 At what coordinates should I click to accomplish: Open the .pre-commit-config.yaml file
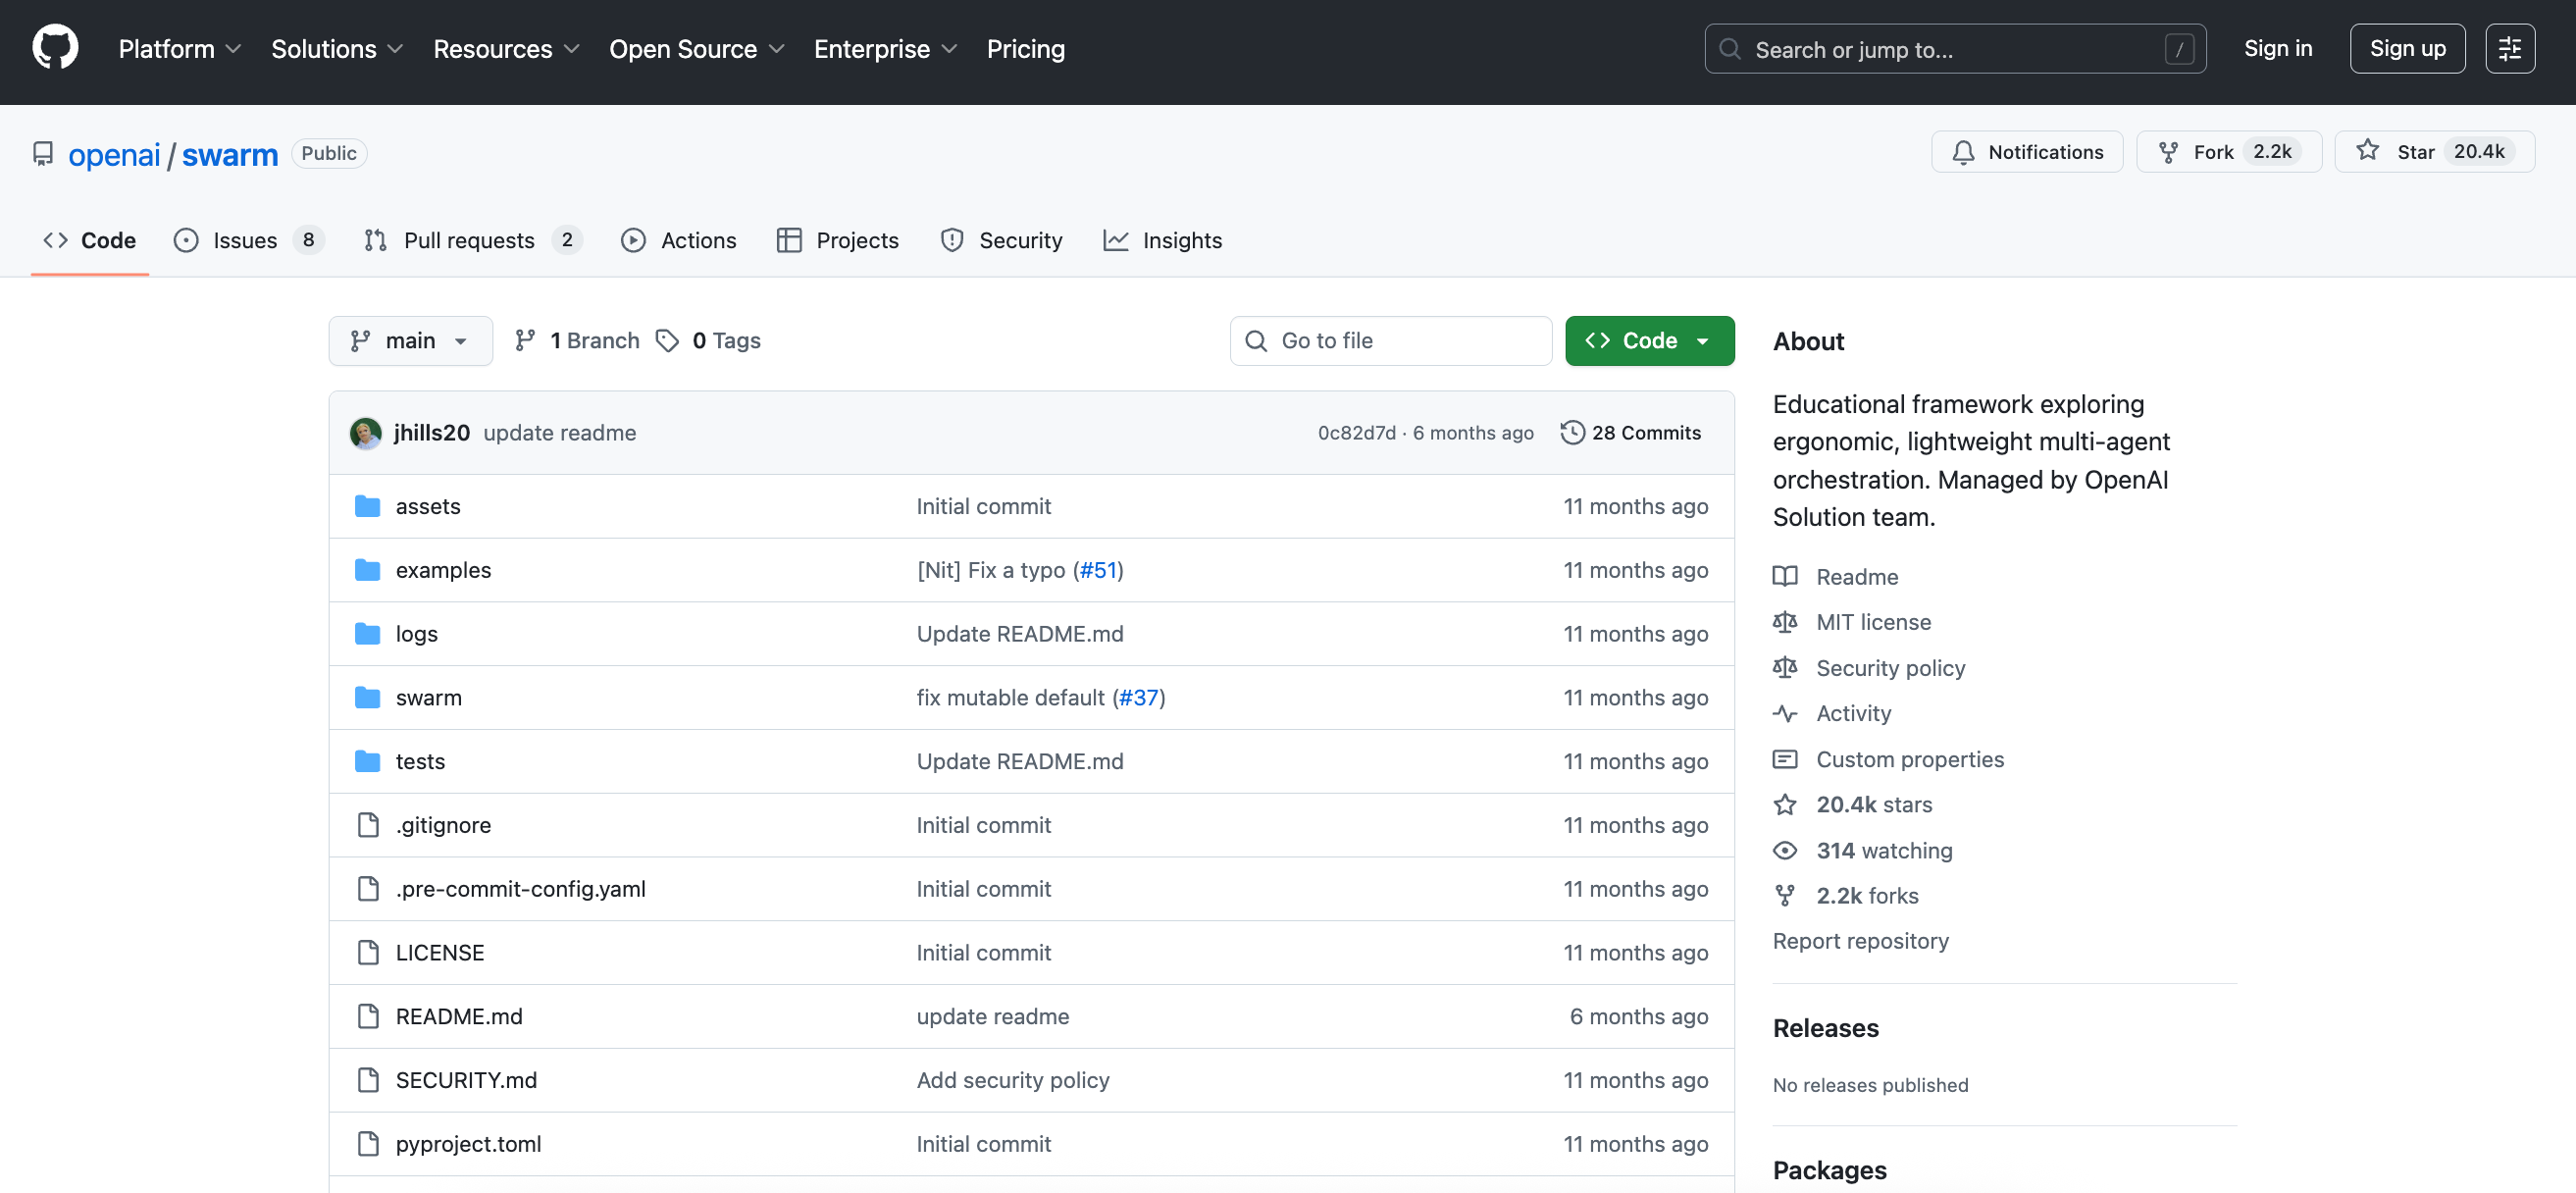tap(521, 890)
